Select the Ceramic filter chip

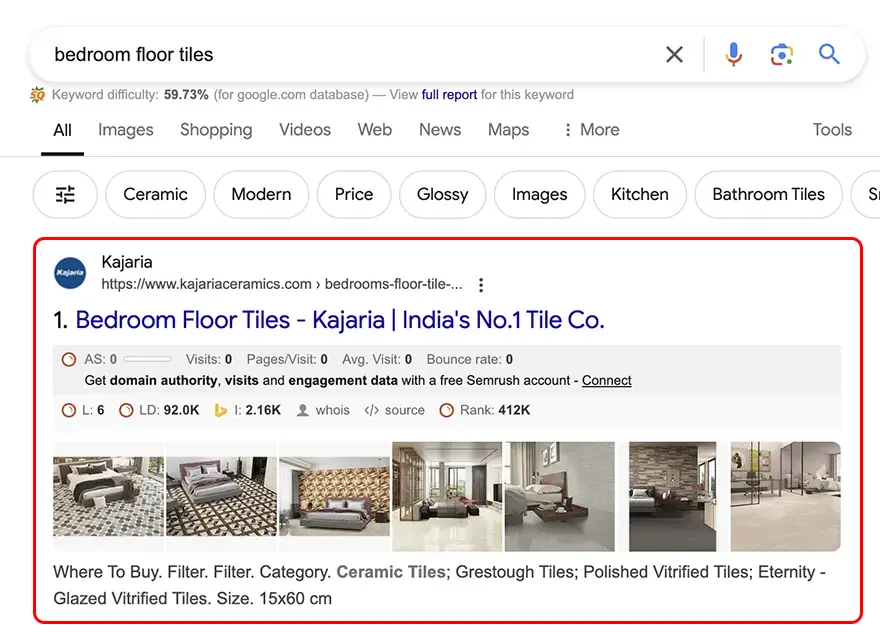(x=155, y=194)
